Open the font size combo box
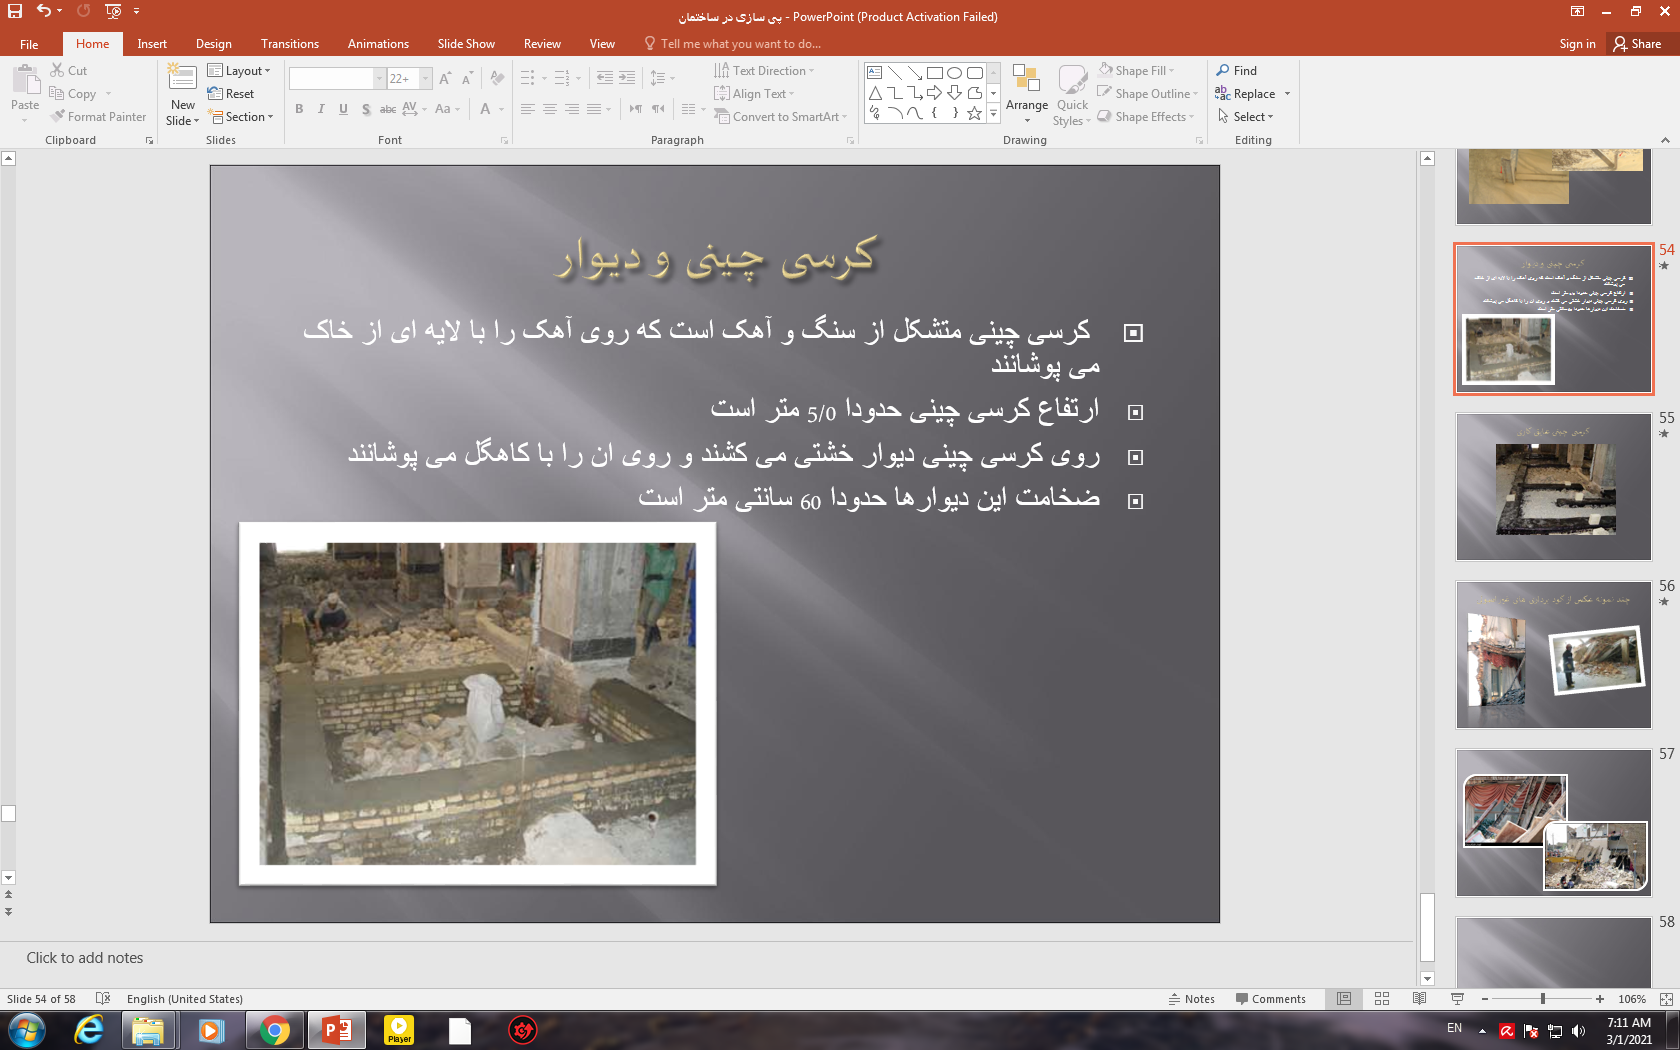Image resolution: width=1680 pixels, height=1050 pixels. tap(409, 79)
